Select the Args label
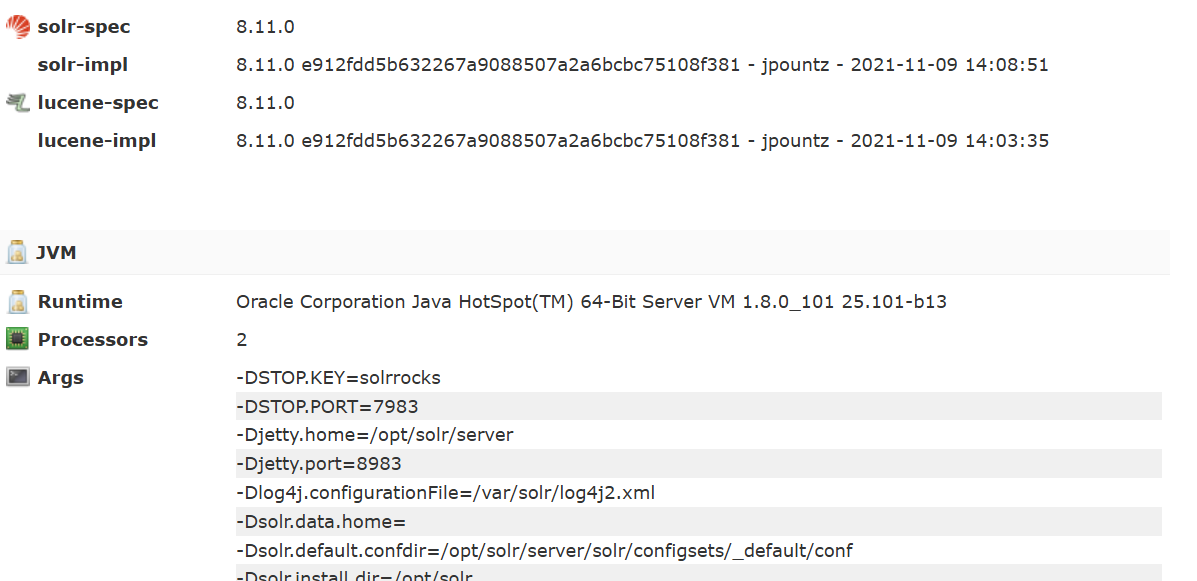The image size is (1197, 581). click(x=60, y=378)
